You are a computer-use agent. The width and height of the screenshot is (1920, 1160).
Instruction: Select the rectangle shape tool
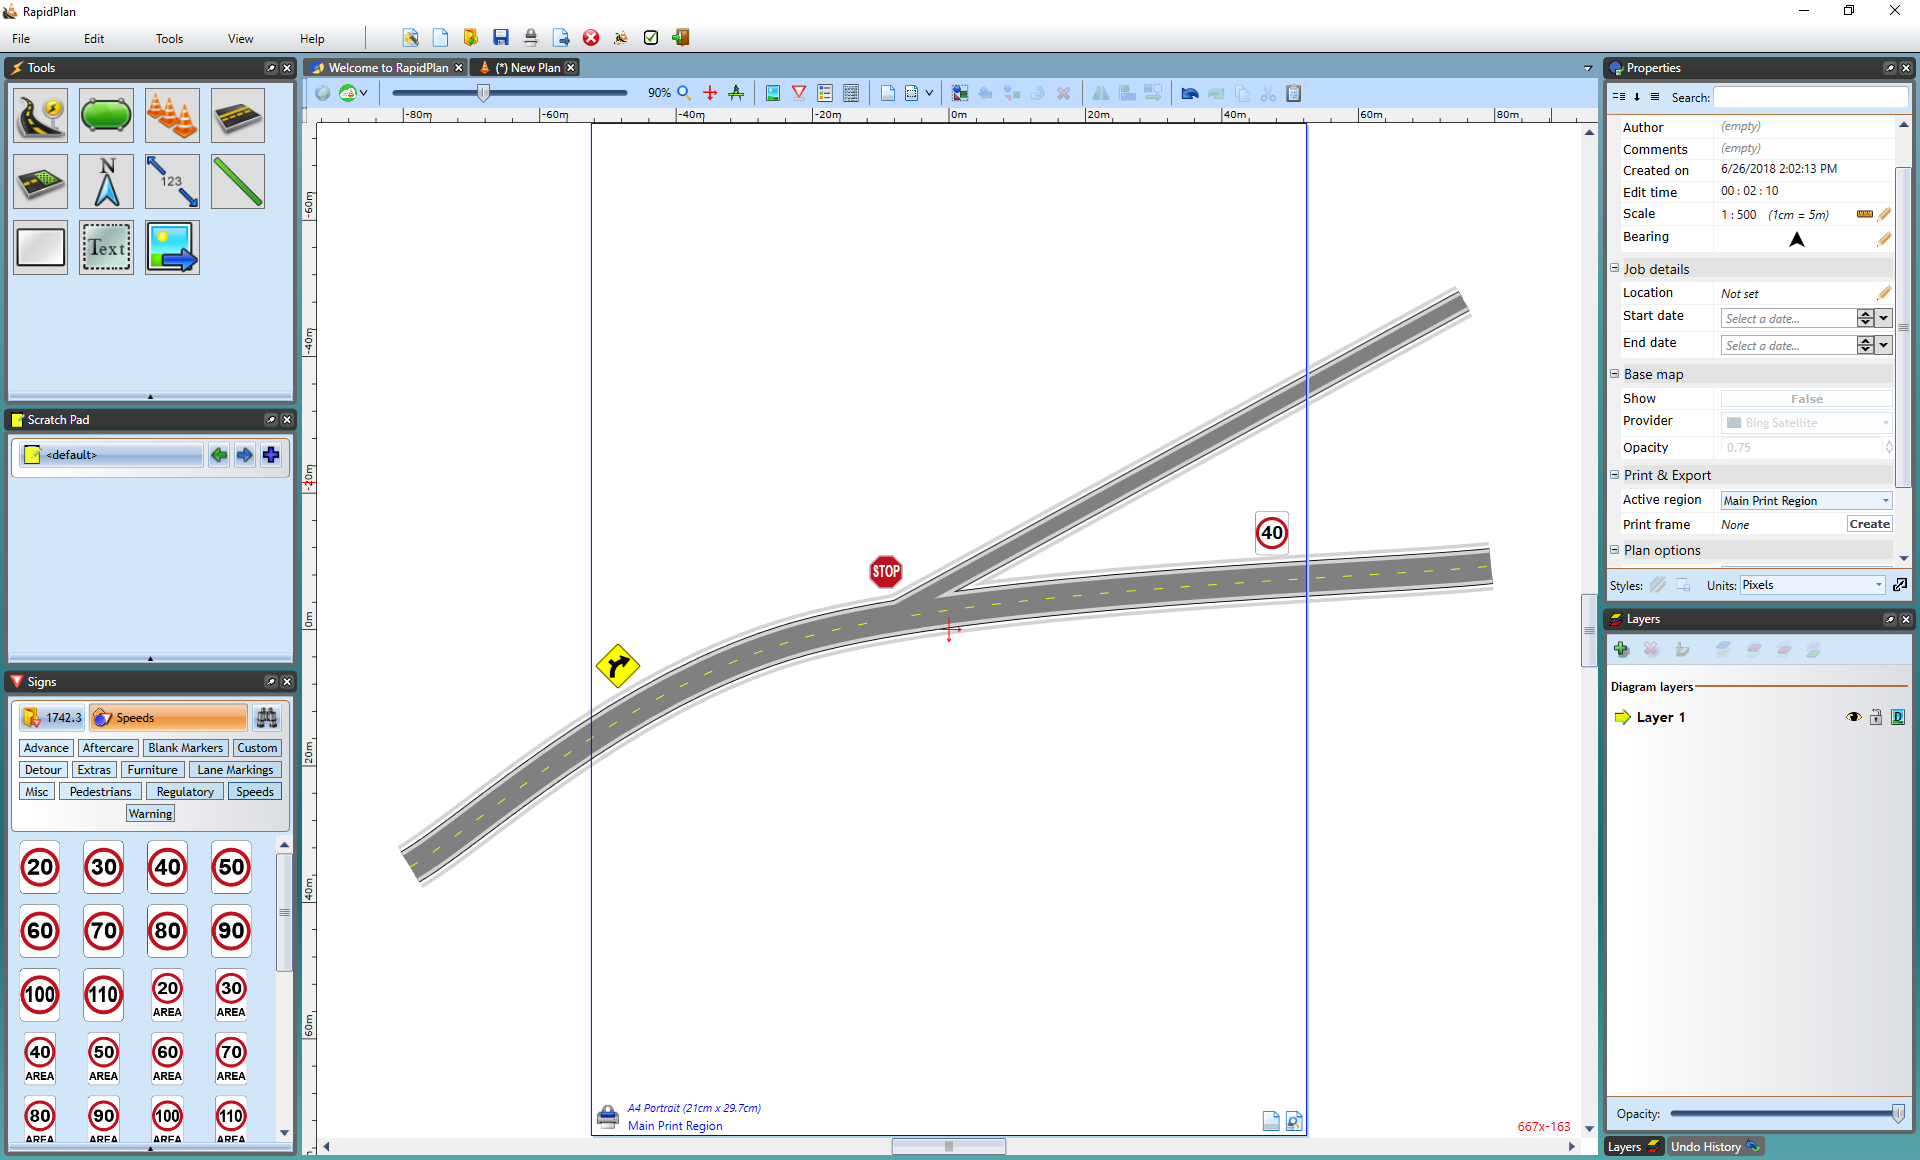[41, 248]
